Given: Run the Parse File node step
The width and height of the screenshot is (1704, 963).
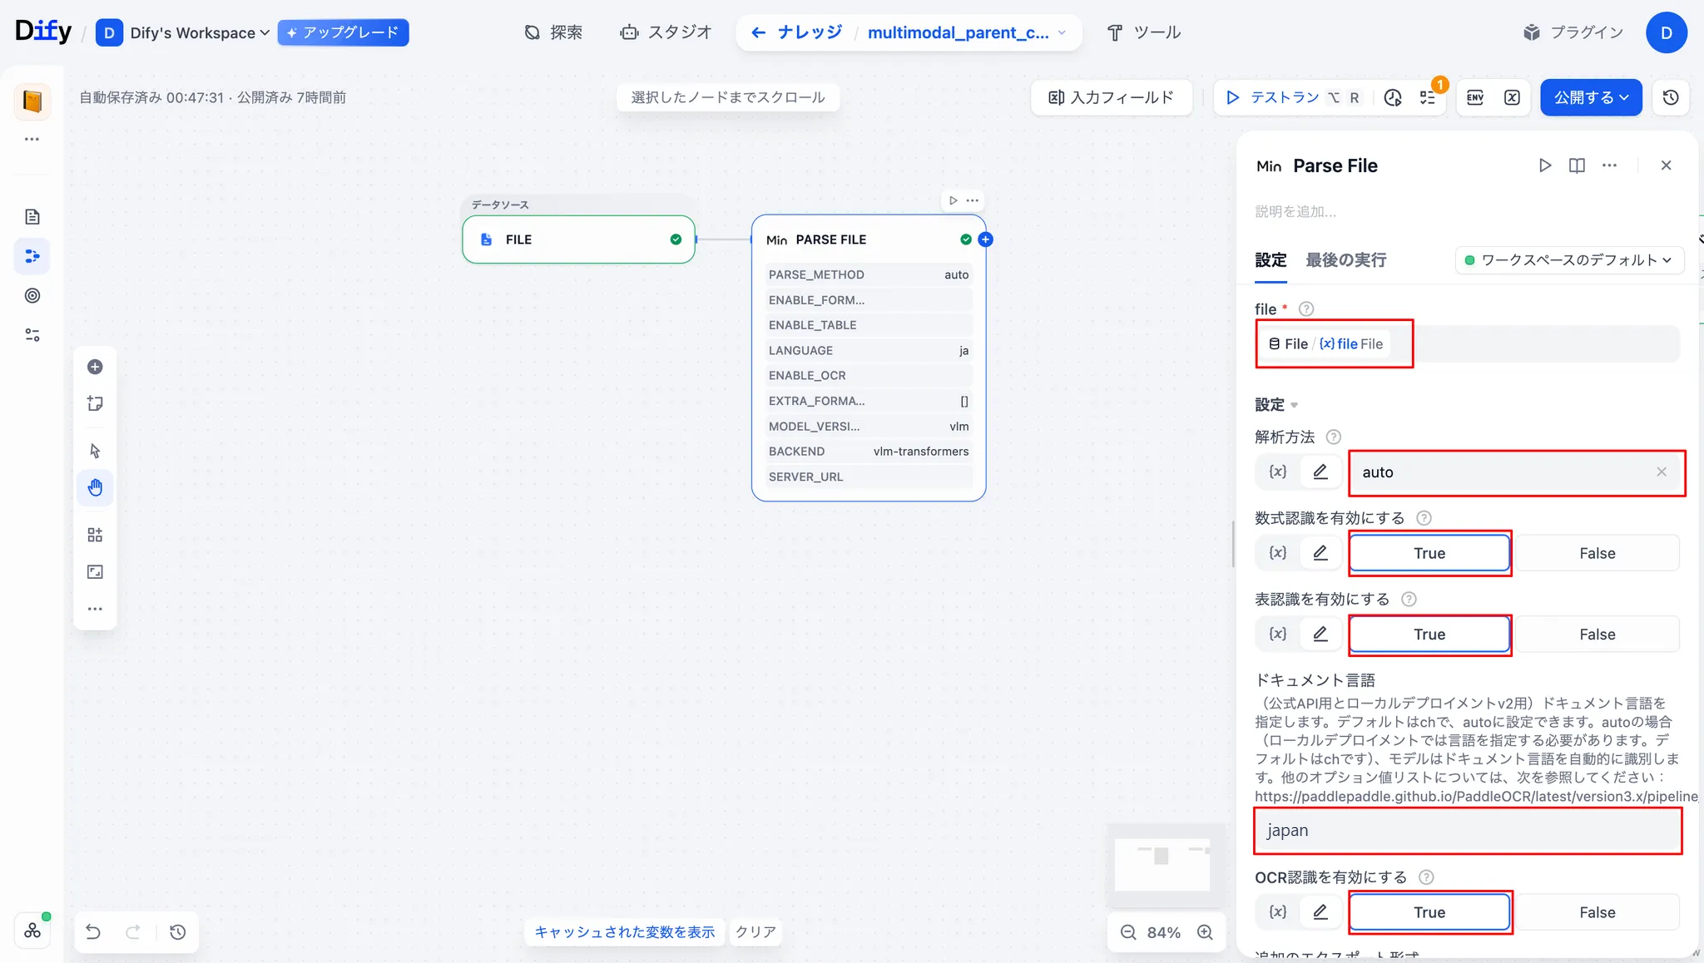Looking at the screenshot, I should 1544,166.
